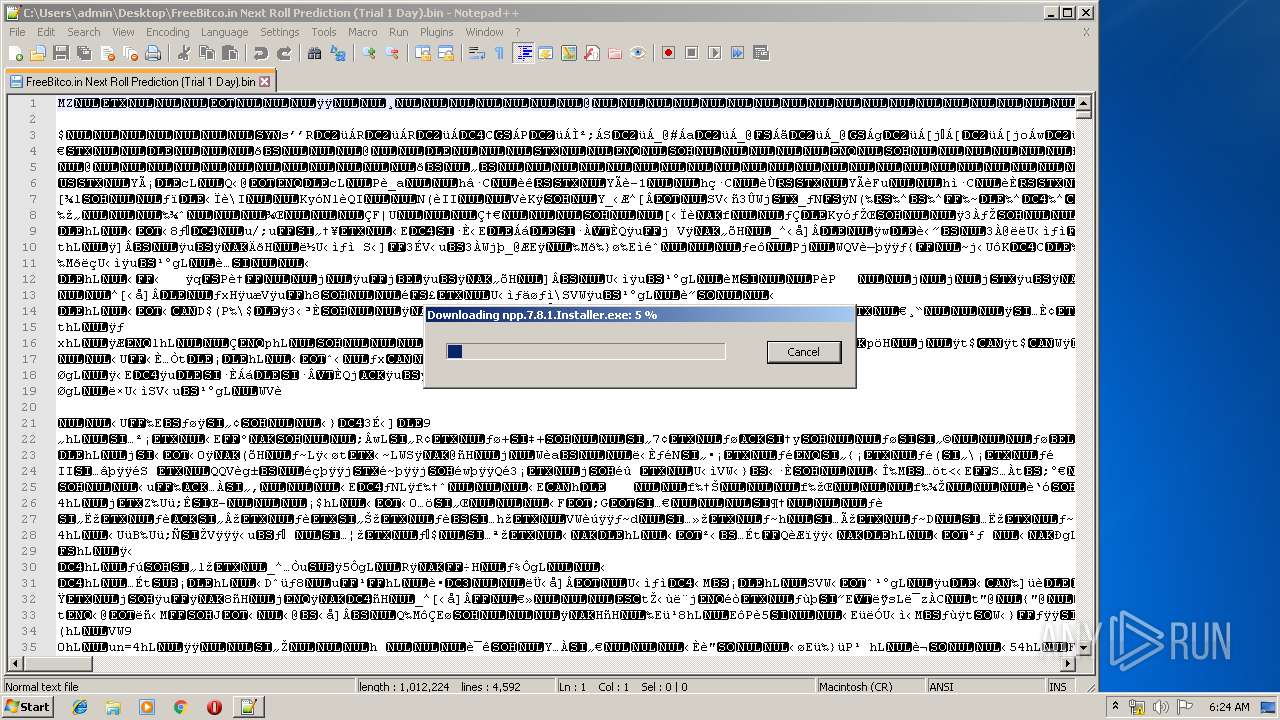The width and height of the screenshot is (1280, 720).
Task: Save the file using the toolbar icon
Action: (x=60, y=53)
